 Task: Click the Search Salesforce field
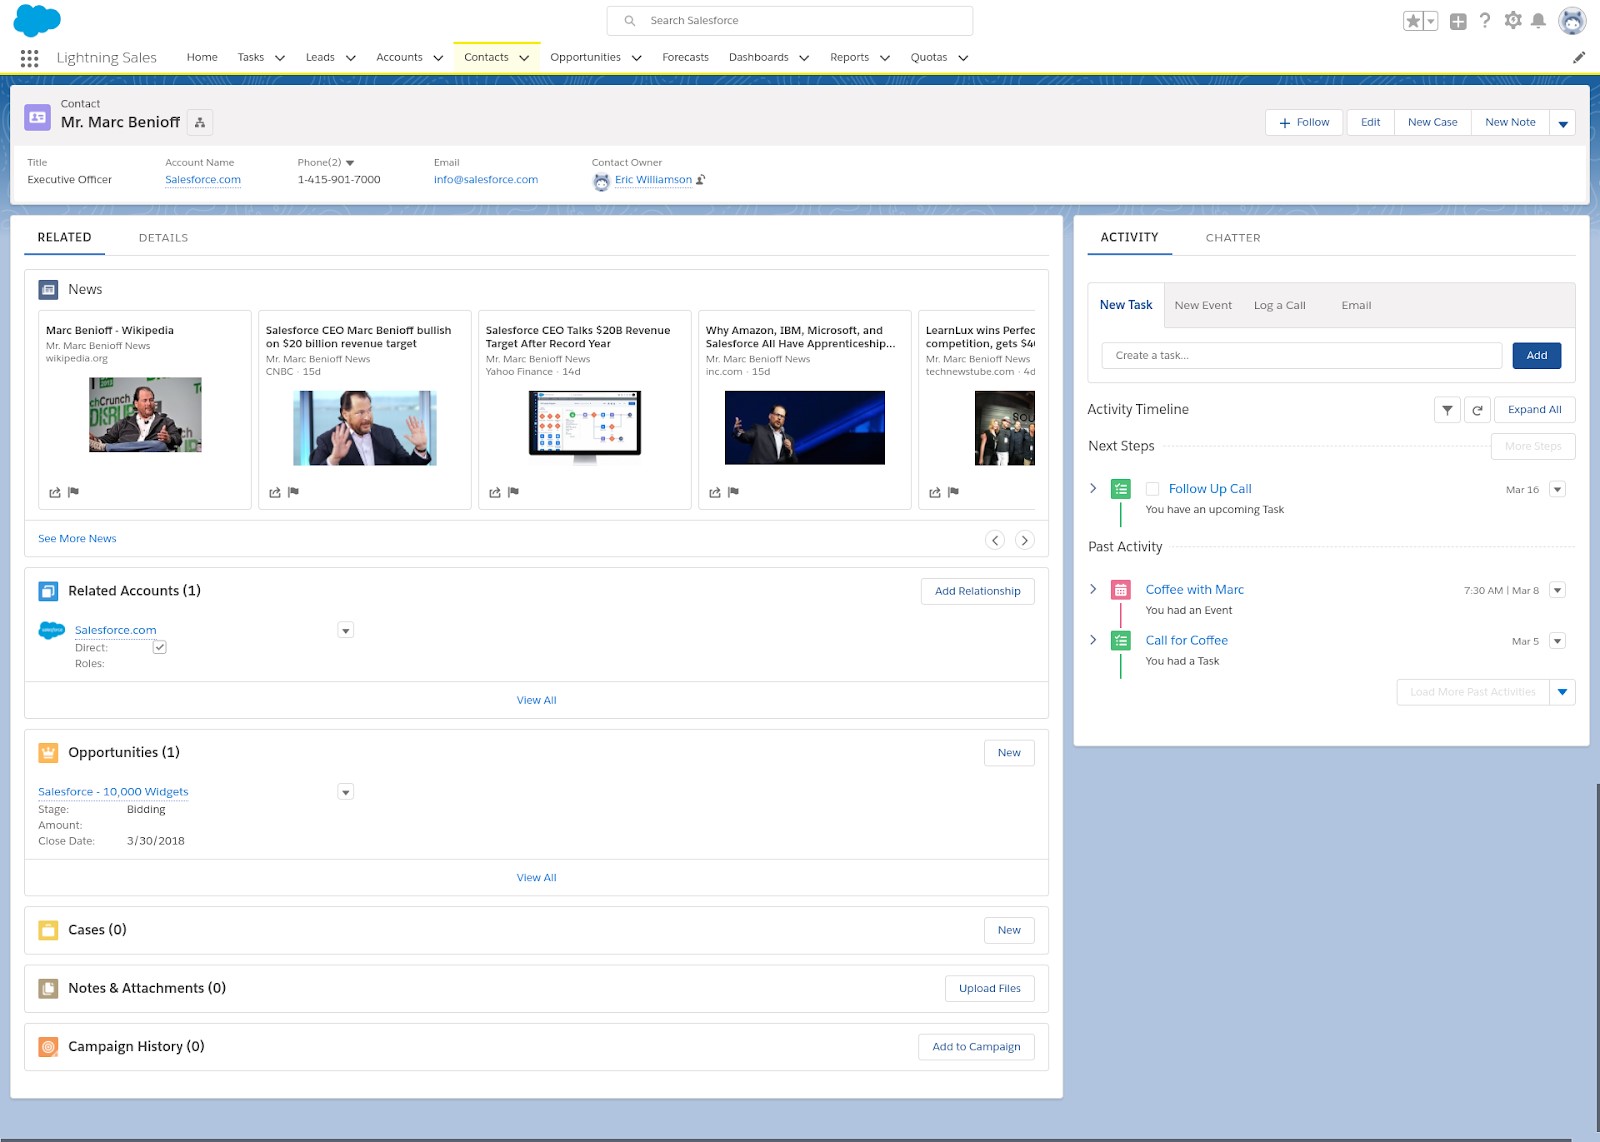pos(790,21)
